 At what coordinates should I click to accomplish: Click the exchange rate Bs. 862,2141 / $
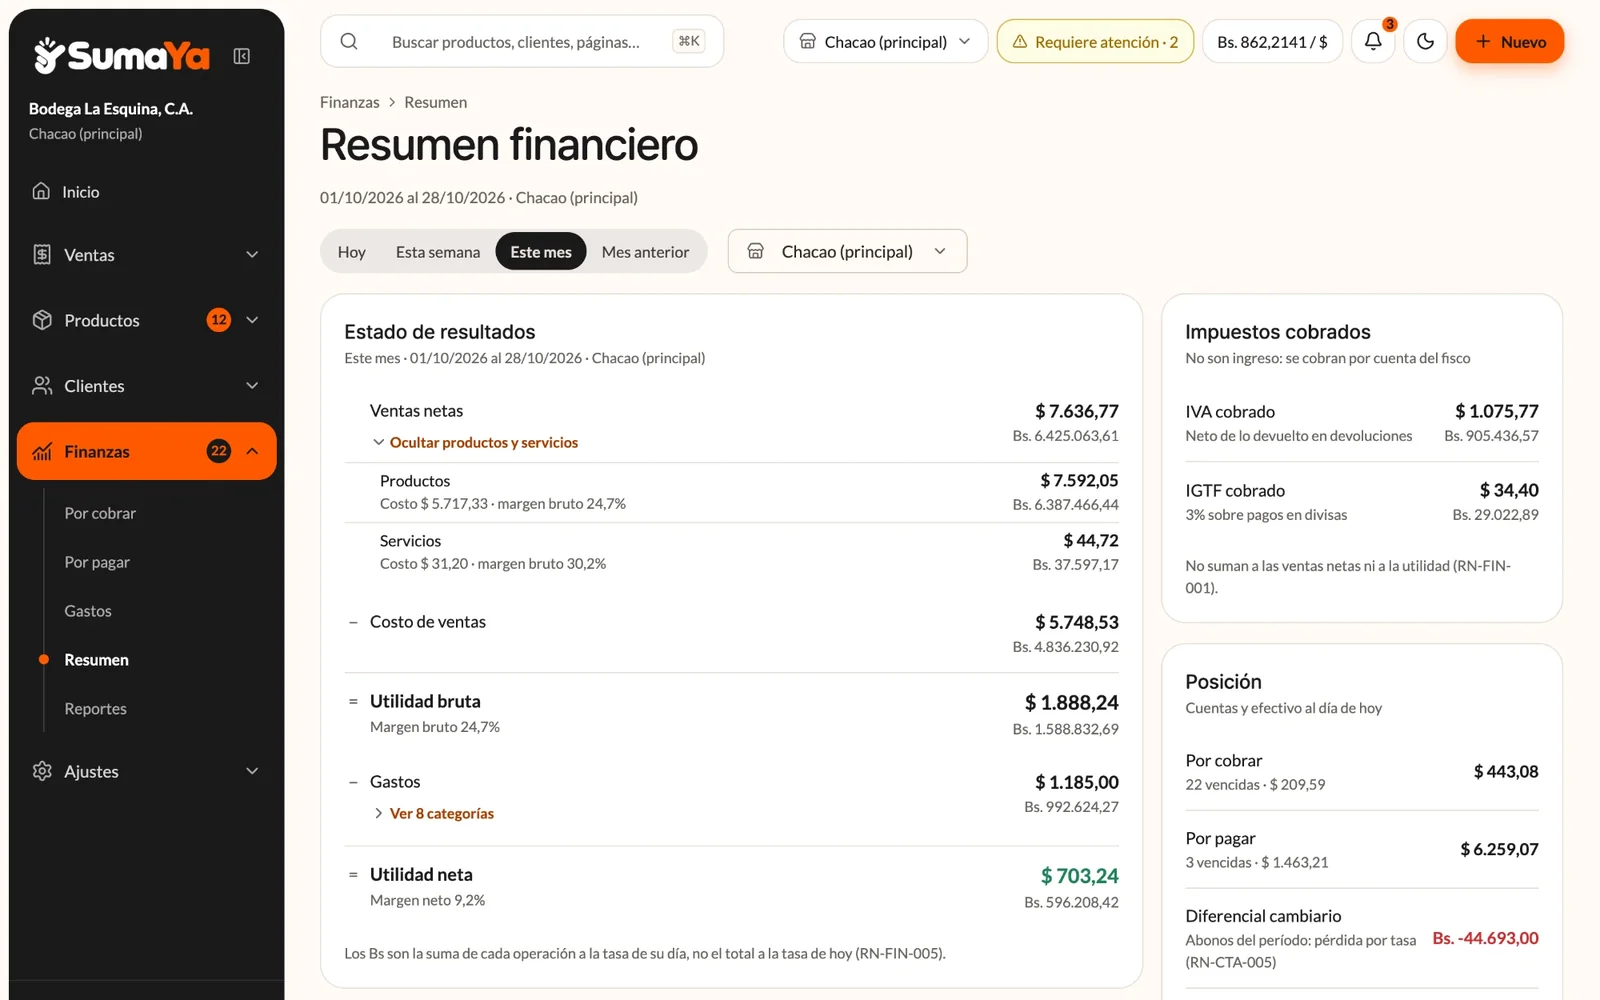point(1272,41)
